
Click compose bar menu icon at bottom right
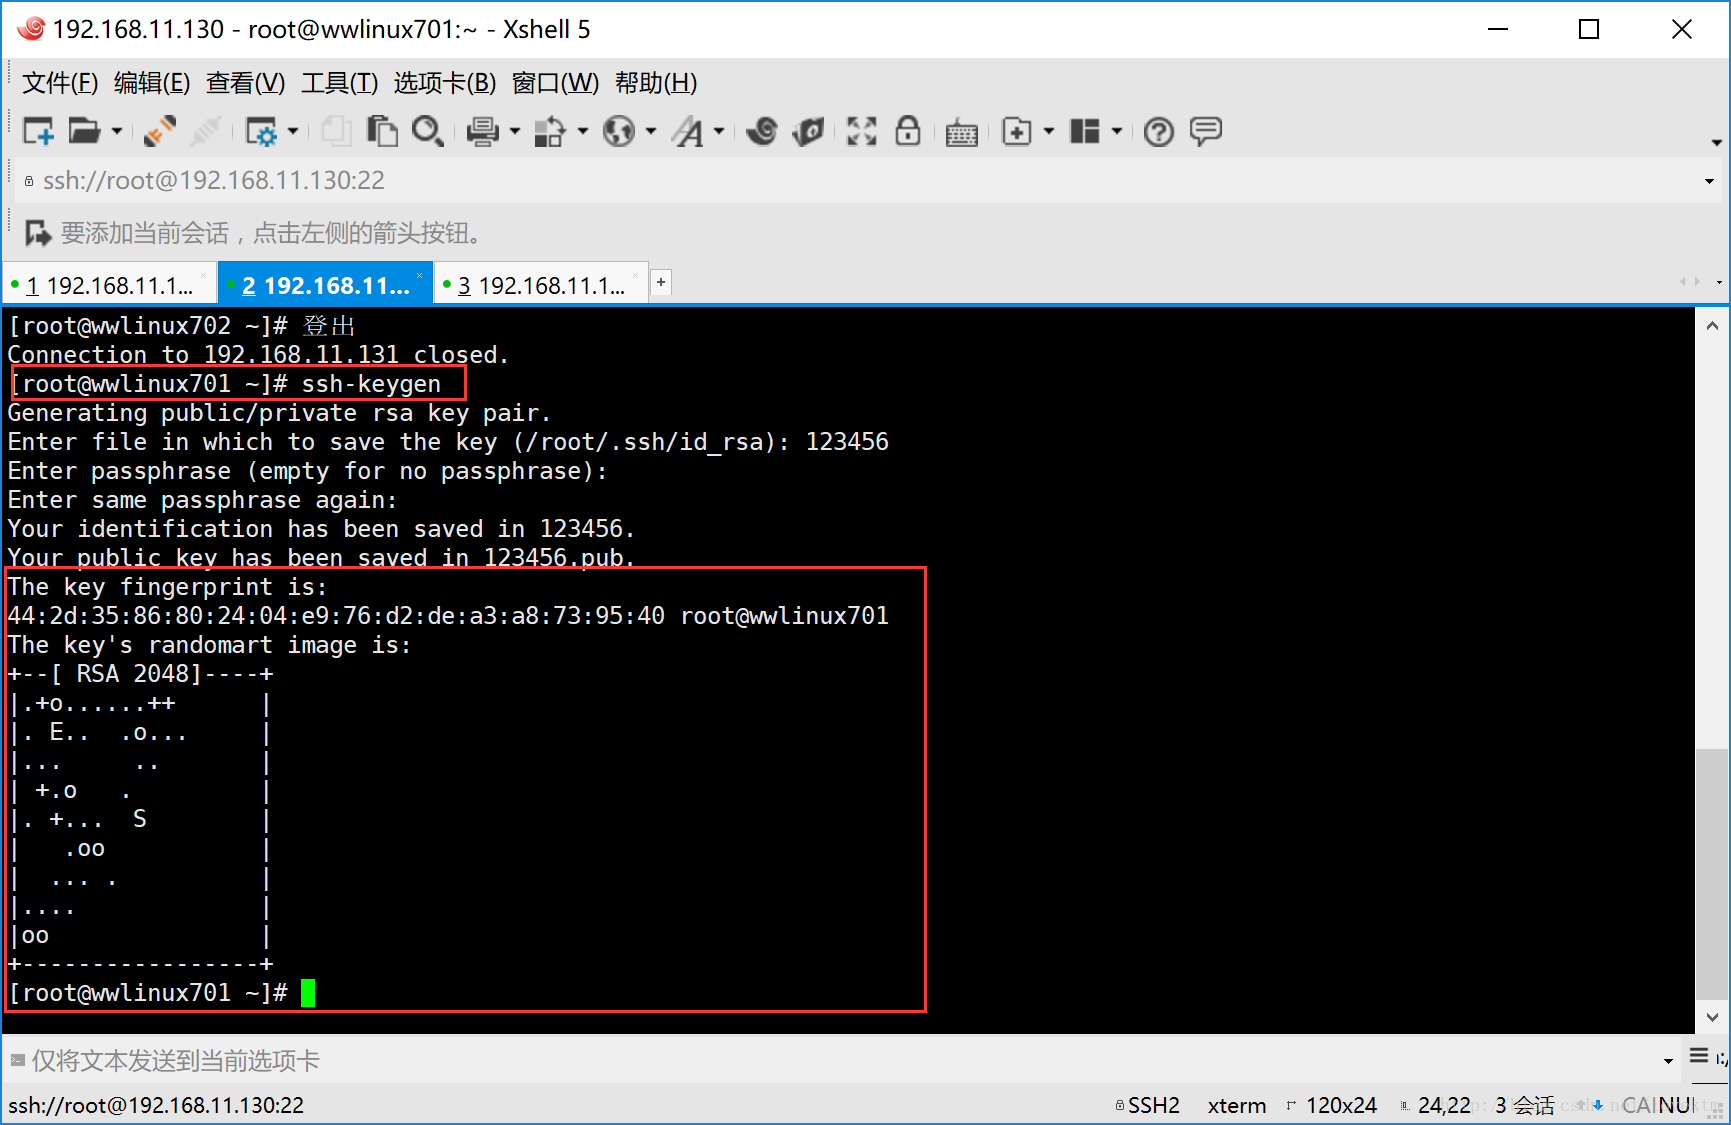1699,1056
